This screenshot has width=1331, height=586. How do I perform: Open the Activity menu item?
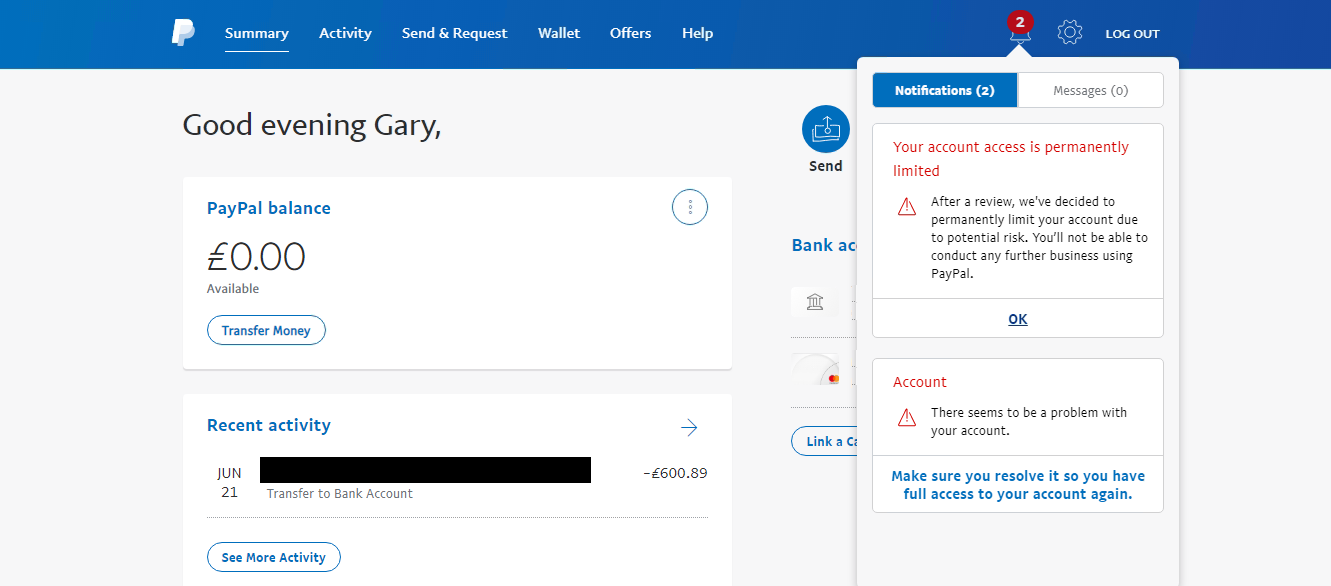coord(345,33)
